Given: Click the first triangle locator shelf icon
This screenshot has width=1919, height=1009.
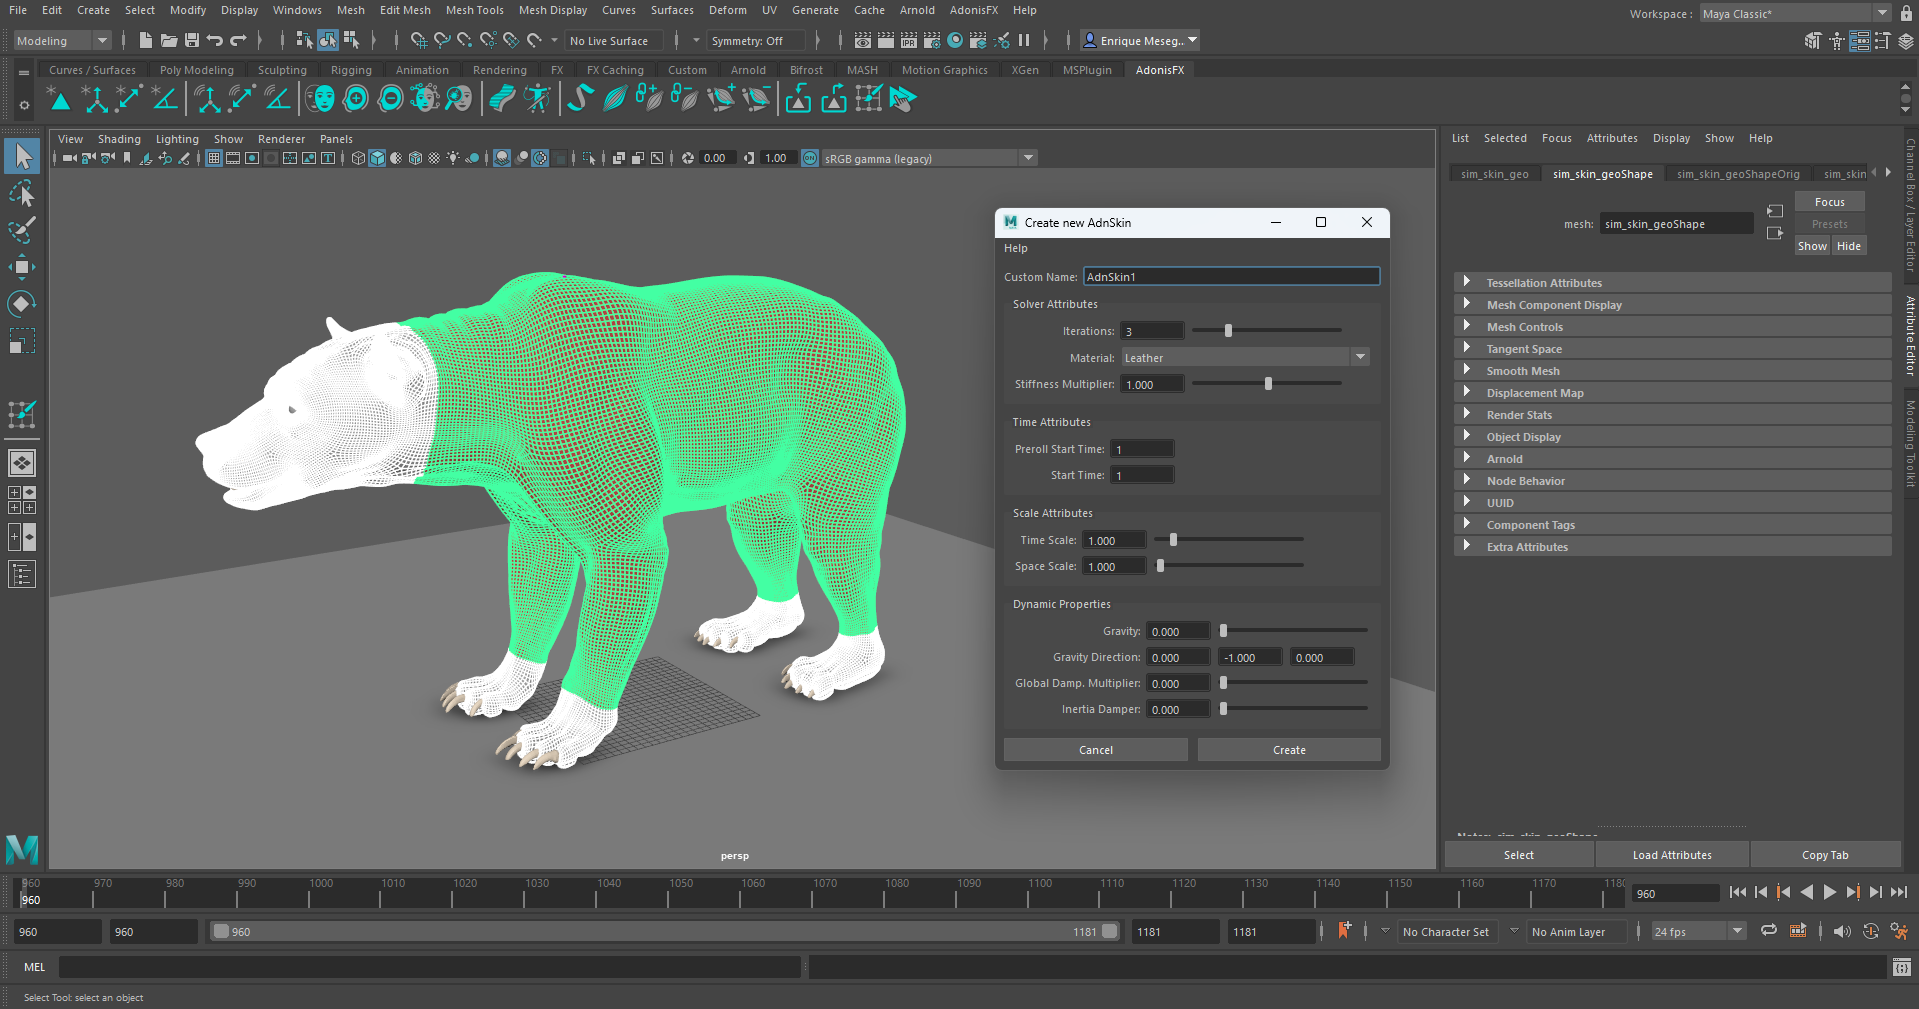Looking at the screenshot, I should 60,99.
